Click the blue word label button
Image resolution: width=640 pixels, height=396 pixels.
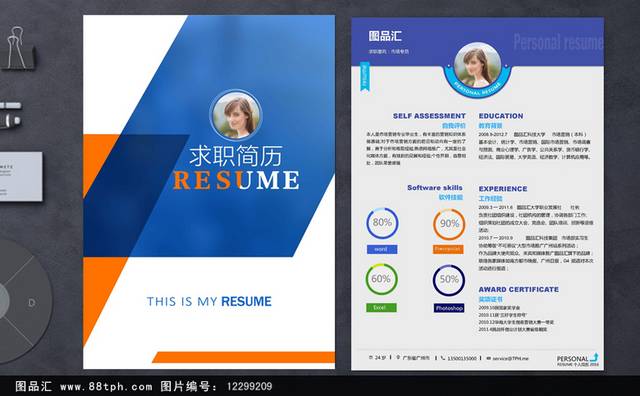tap(382, 249)
